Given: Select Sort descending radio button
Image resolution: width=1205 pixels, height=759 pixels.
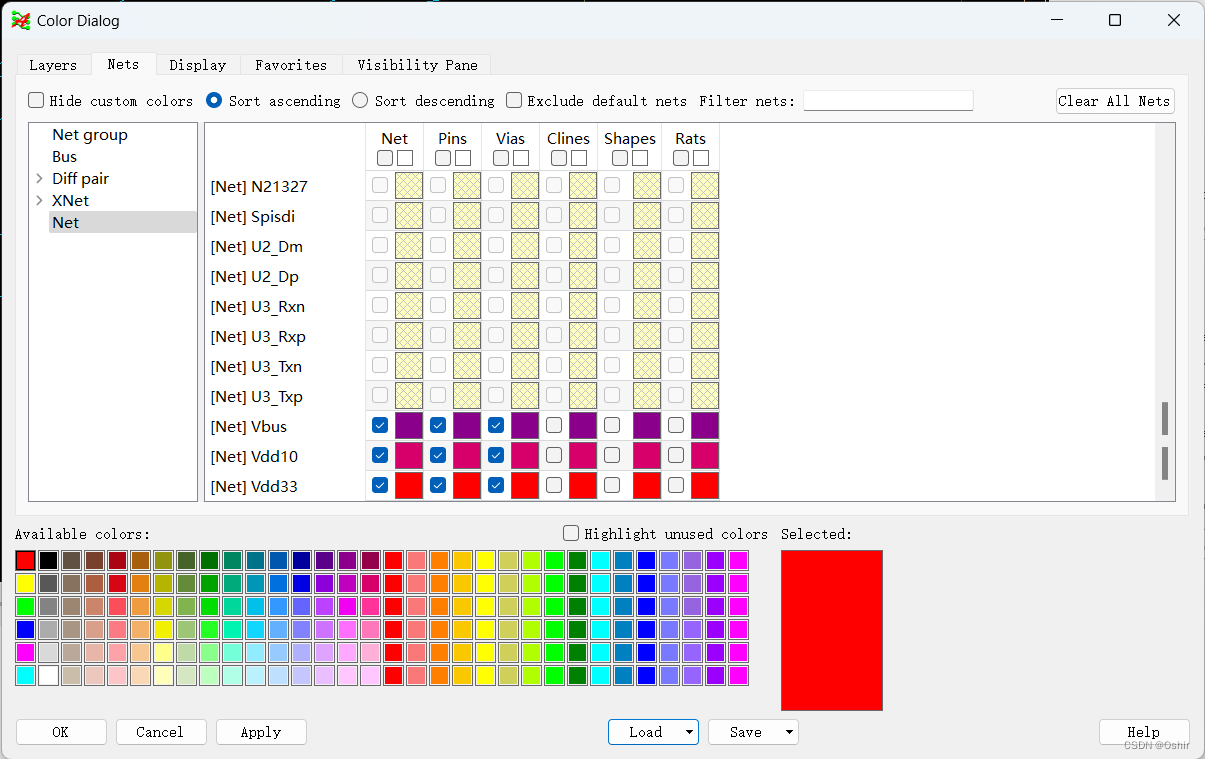Looking at the screenshot, I should [x=360, y=100].
